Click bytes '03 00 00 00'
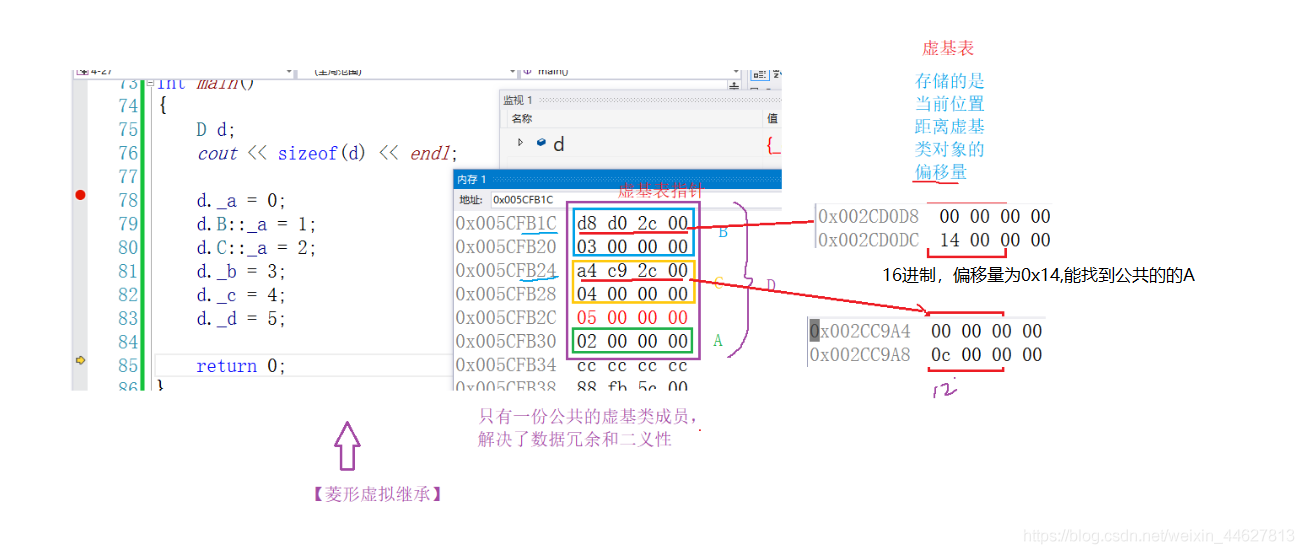Screen dimensions: 1304x554 633,247
